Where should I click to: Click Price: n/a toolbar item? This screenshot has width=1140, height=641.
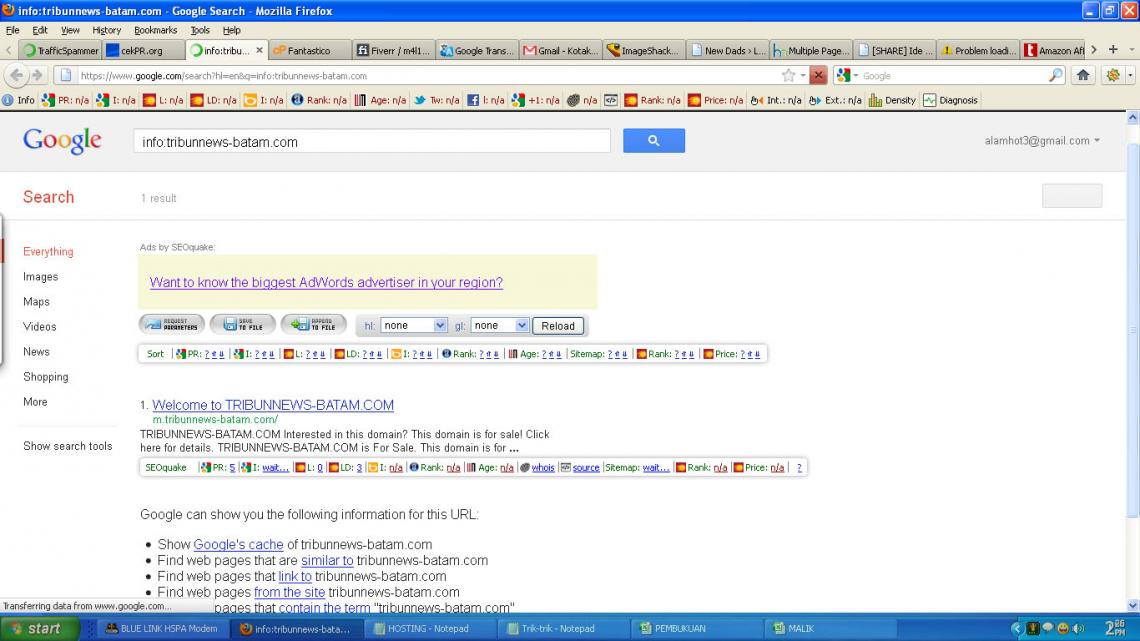tap(715, 100)
